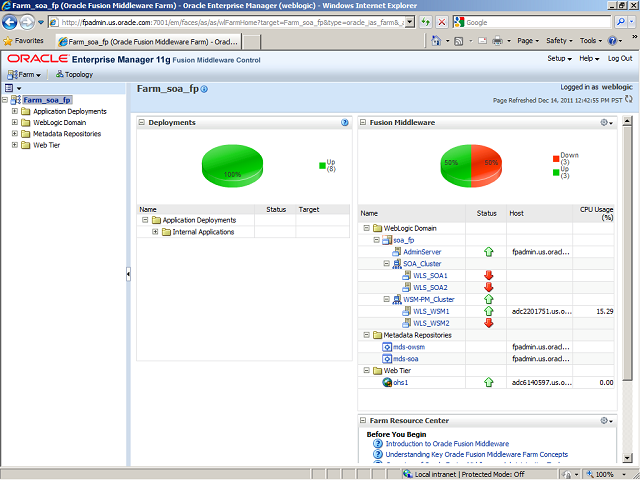Open the Setup menu

click(x=559, y=59)
